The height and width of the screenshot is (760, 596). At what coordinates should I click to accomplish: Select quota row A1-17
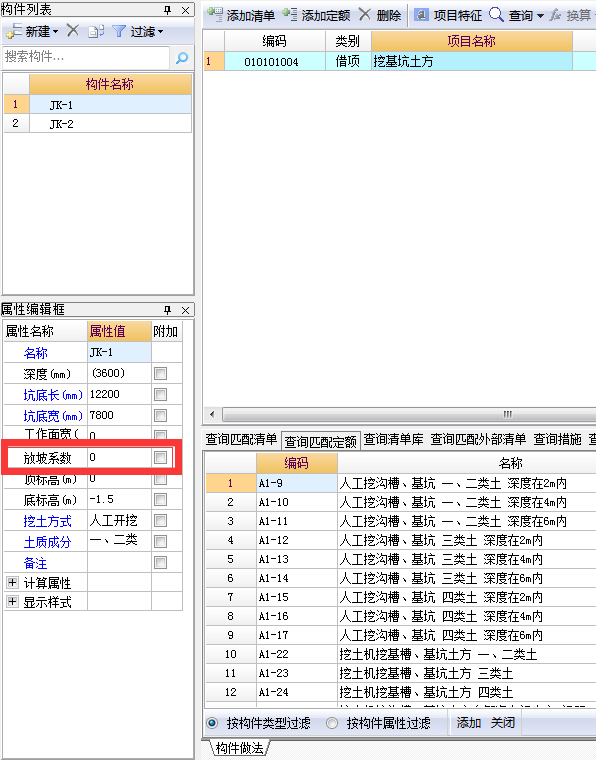tap(400, 635)
